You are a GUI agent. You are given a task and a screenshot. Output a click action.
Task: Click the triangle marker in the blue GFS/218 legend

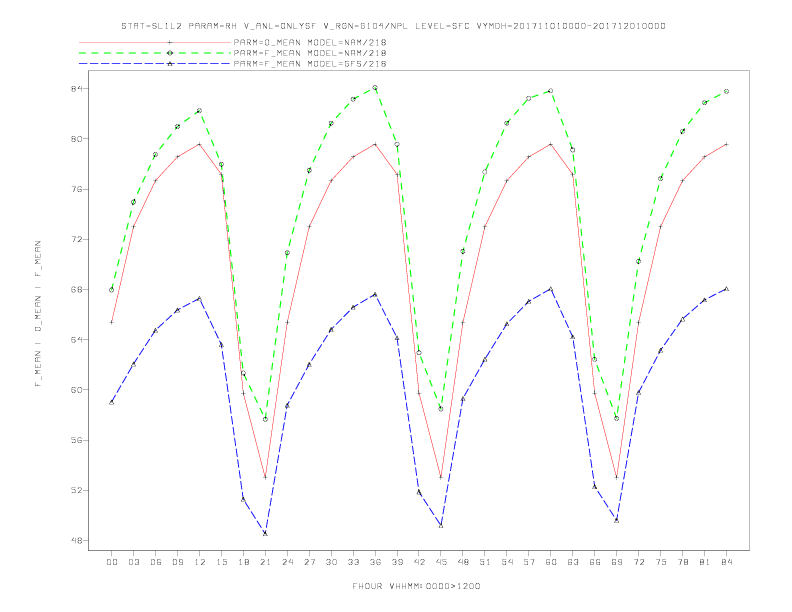pyautogui.click(x=170, y=64)
